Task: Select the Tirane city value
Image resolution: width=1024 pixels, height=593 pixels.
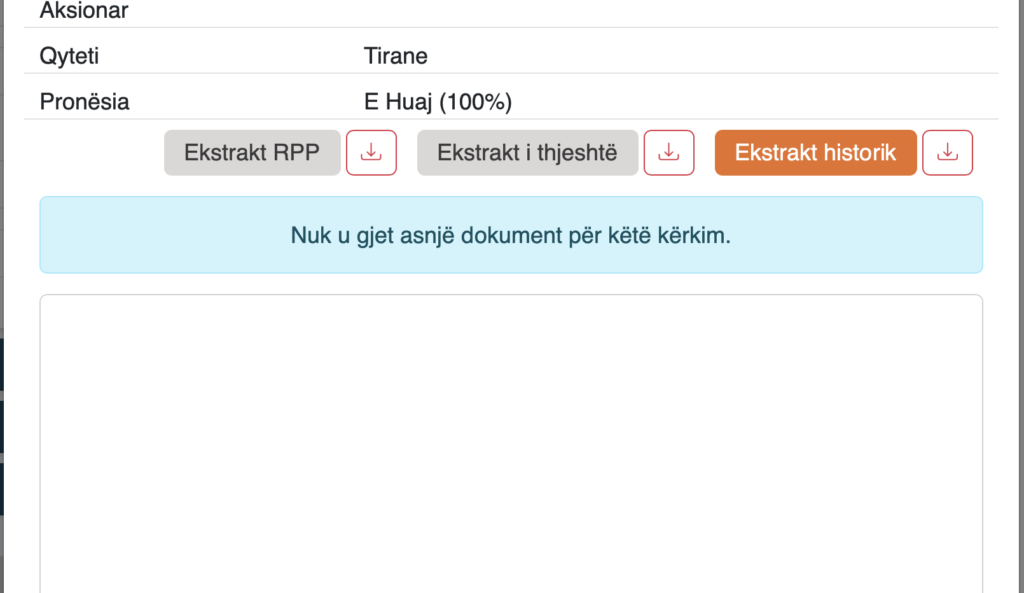Action: pyautogui.click(x=396, y=56)
